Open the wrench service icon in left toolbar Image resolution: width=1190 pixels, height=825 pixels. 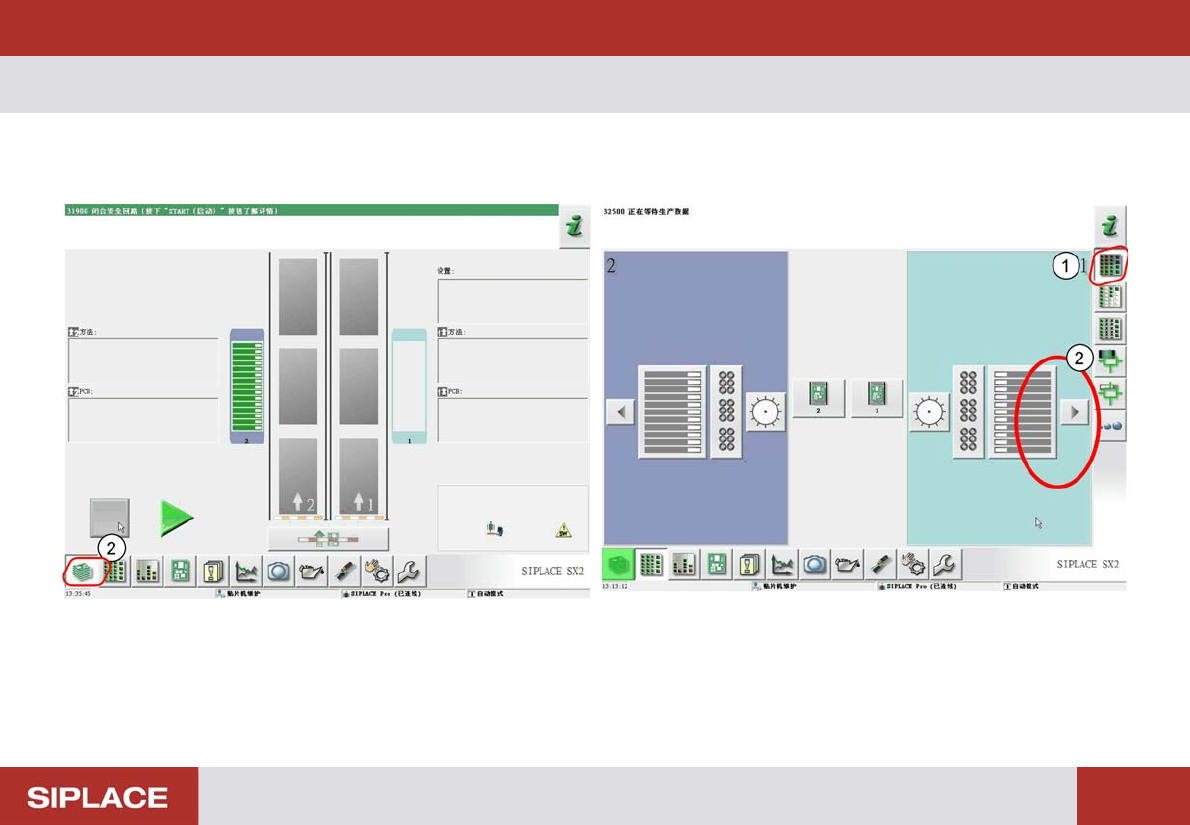(x=408, y=571)
